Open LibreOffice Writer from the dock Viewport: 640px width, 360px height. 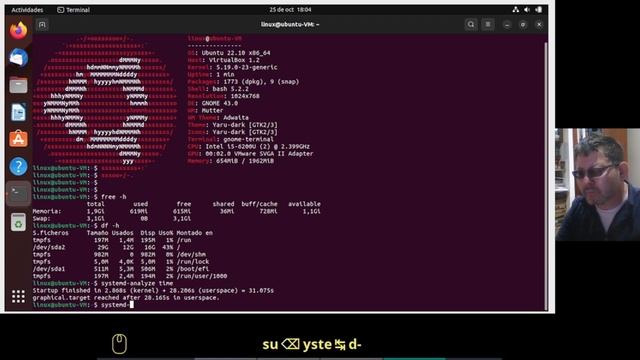pos(18,112)
